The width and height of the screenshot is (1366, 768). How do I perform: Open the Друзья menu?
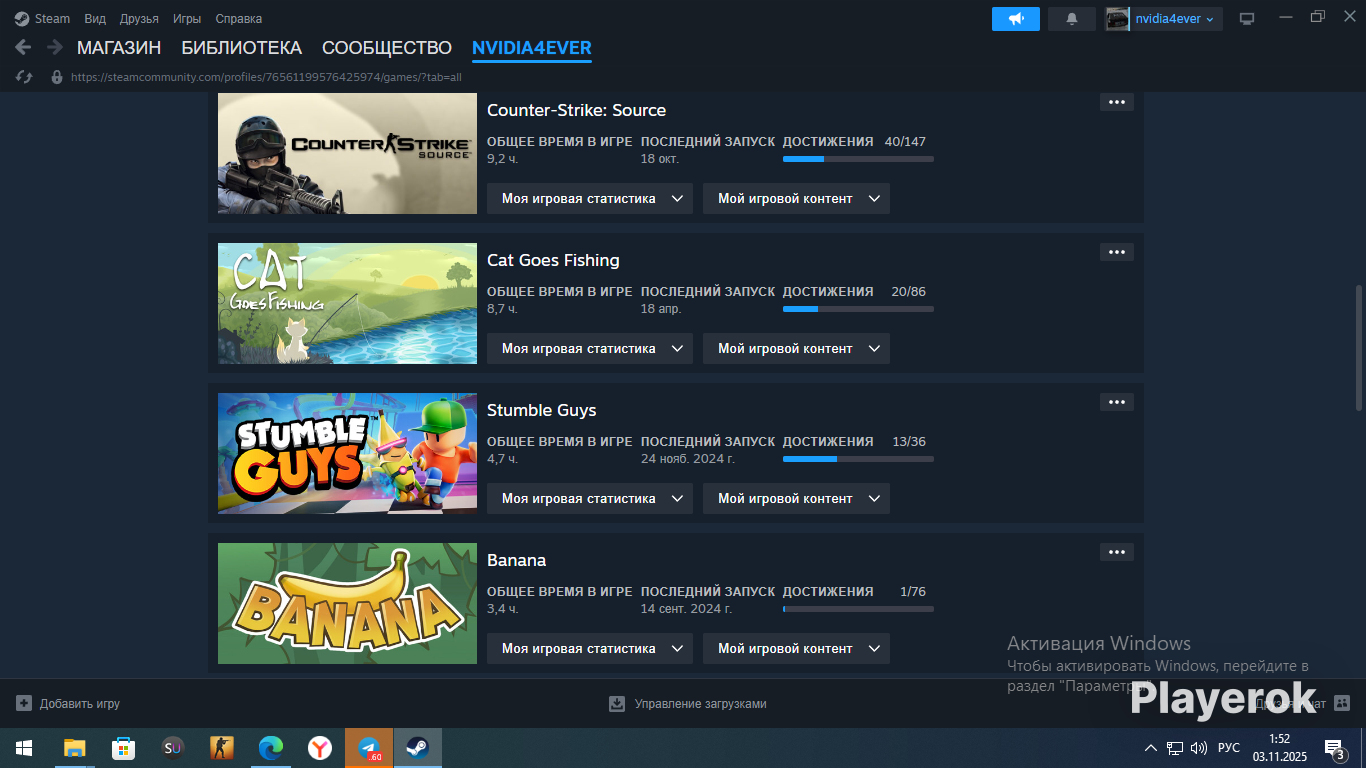139,19
